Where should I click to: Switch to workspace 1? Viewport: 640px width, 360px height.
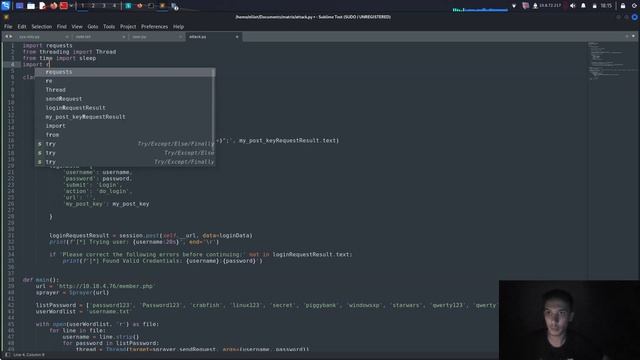point(82,6)
